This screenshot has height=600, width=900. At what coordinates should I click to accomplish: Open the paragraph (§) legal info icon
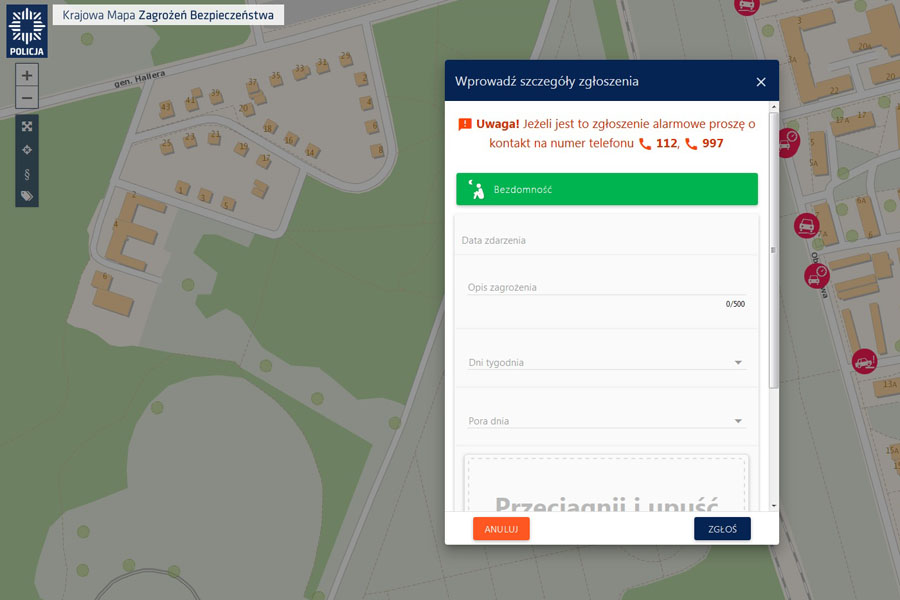(27, 173)
